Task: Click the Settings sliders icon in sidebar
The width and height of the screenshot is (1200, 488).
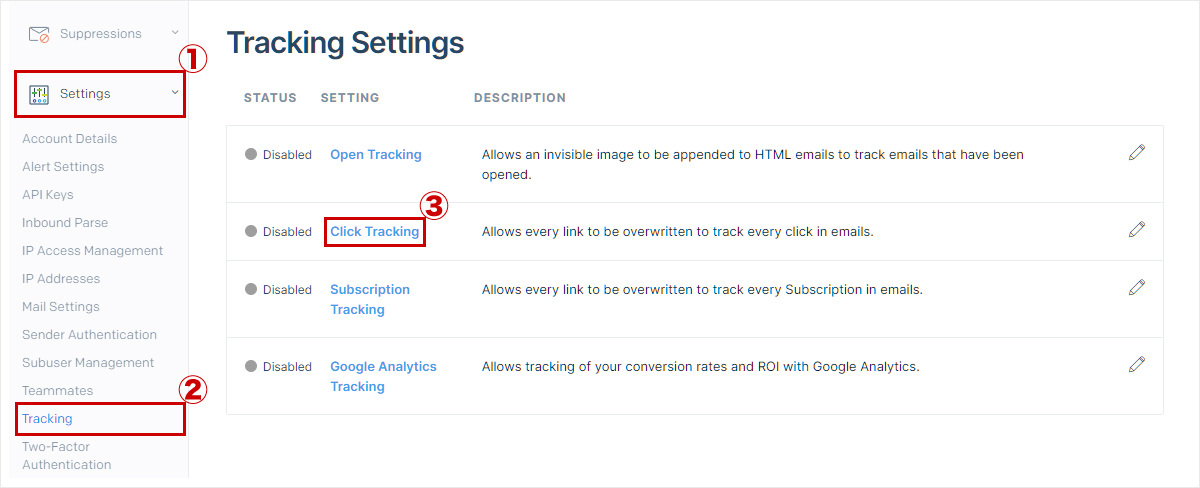Action: tap(39, 94)
